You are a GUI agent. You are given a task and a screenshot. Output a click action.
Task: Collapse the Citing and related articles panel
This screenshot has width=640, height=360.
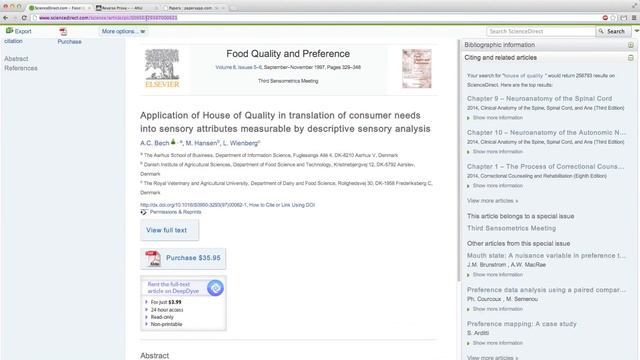point(631,58)
